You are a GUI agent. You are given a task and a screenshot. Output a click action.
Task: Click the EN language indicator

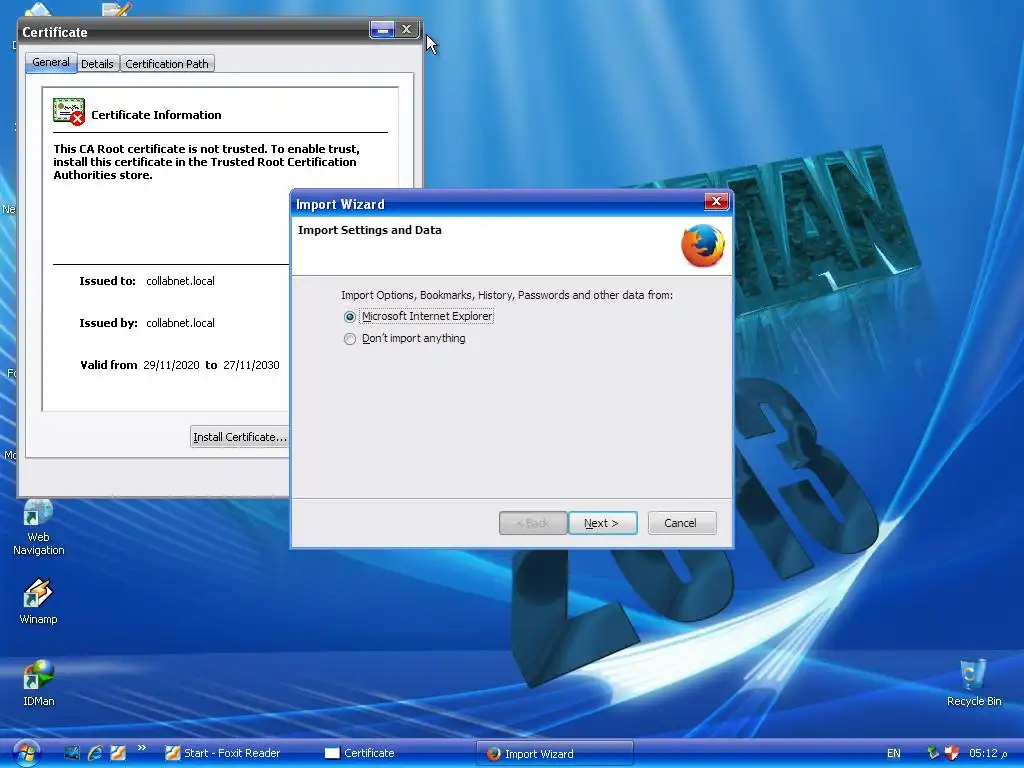893,753
